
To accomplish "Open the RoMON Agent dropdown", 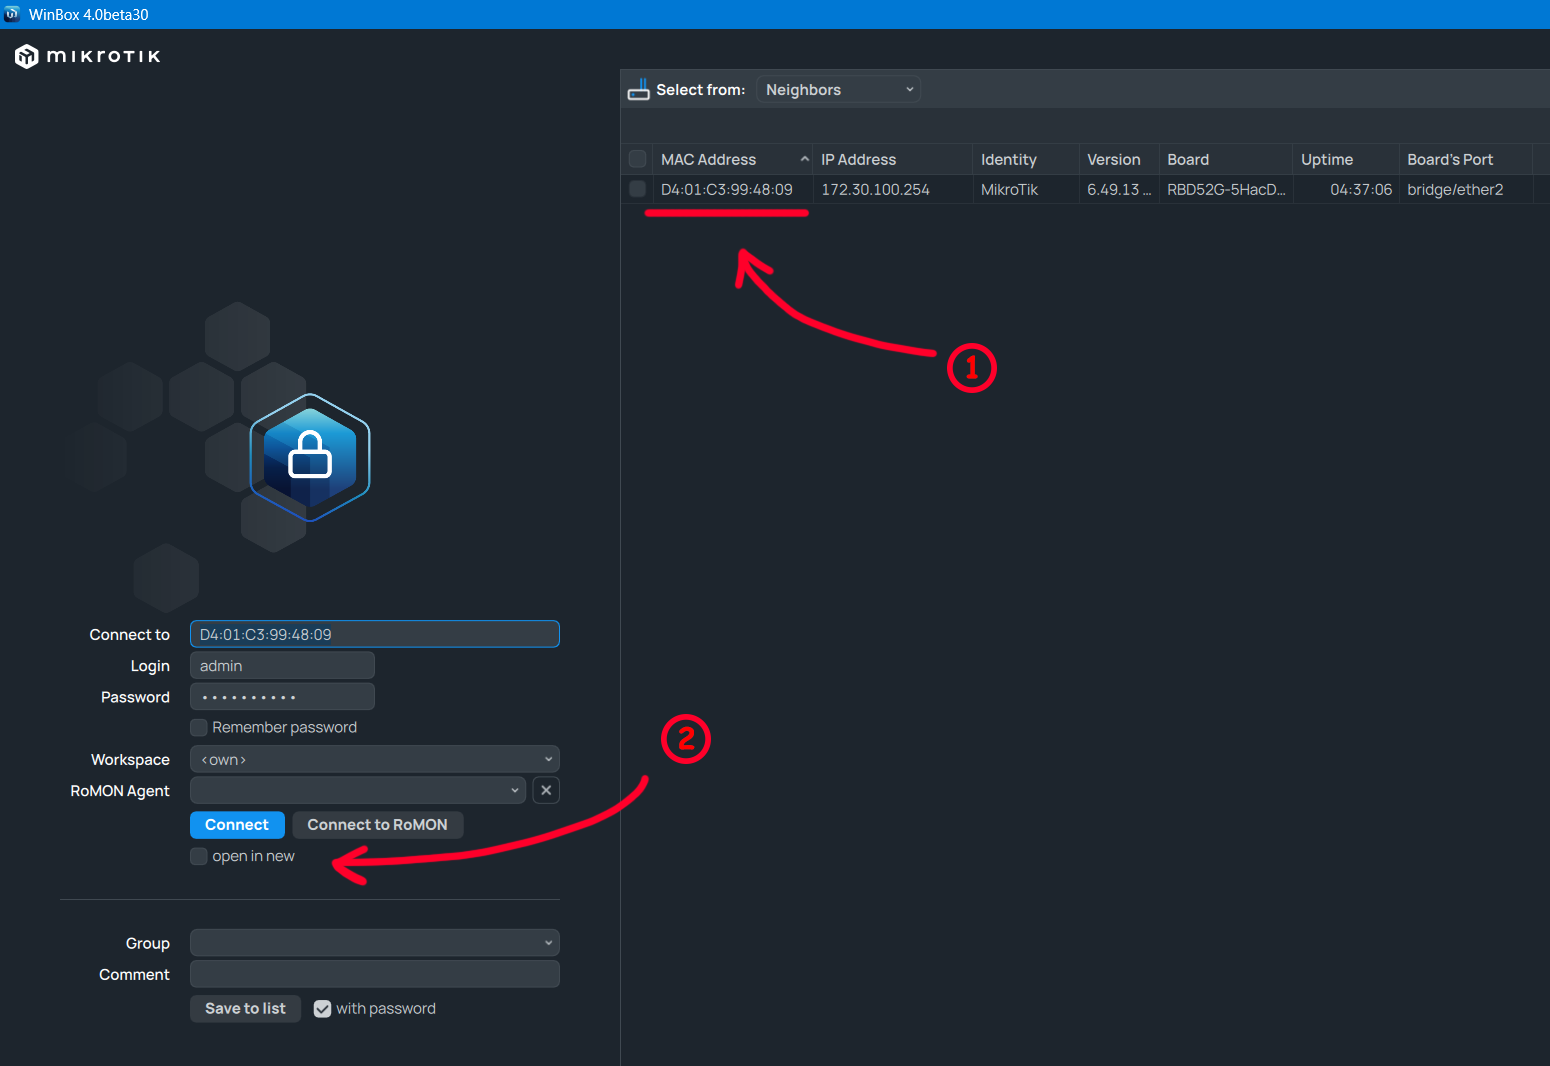I will (357, 790).
